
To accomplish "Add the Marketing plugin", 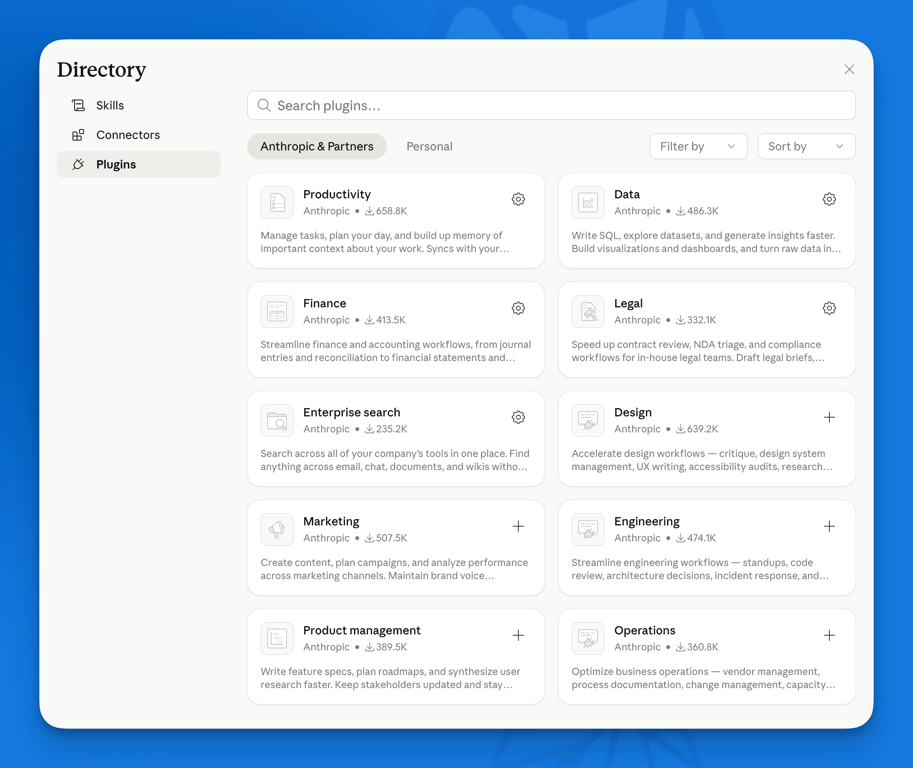I will click(518, 526).
